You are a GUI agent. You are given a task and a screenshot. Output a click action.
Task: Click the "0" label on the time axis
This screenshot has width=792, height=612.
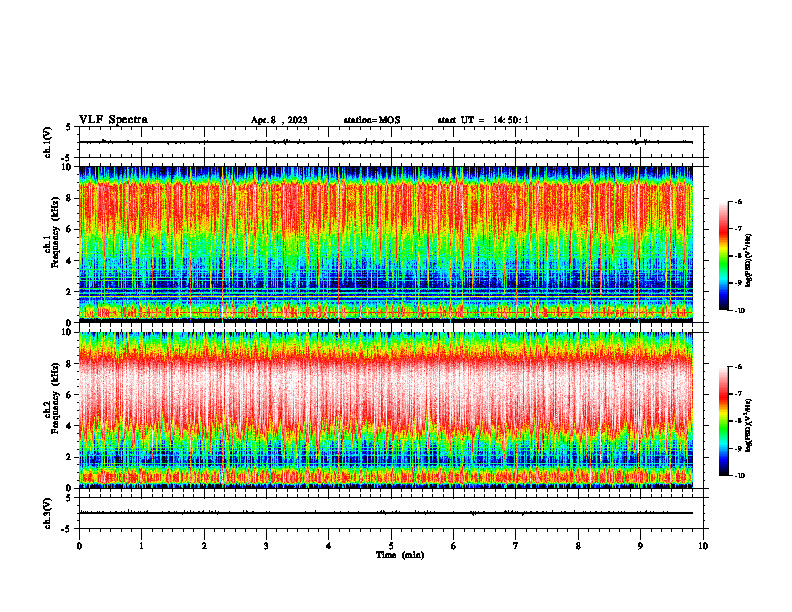coord(79,546)
